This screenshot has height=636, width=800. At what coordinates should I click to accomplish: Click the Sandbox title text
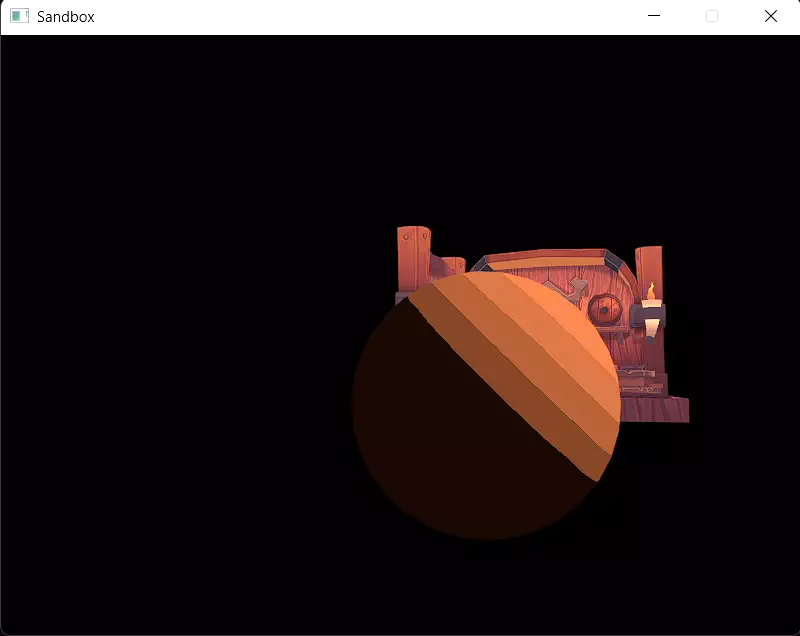(x=66, y=17)
